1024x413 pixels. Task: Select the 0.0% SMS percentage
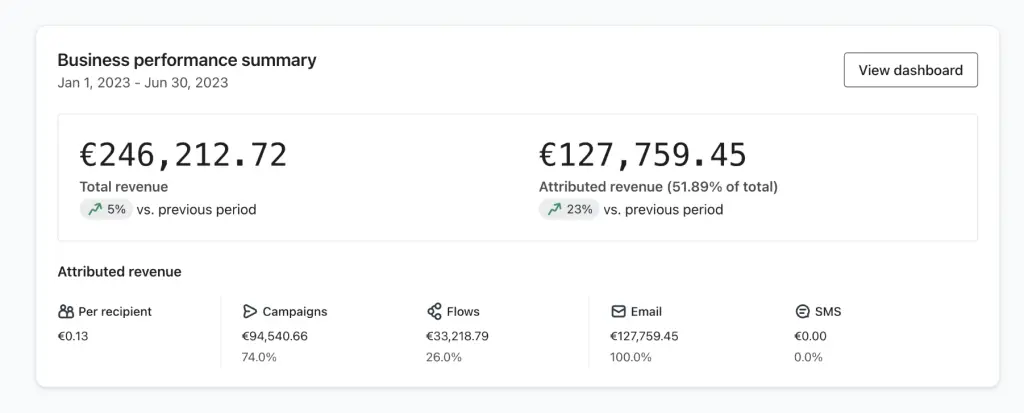pos(808,357)
